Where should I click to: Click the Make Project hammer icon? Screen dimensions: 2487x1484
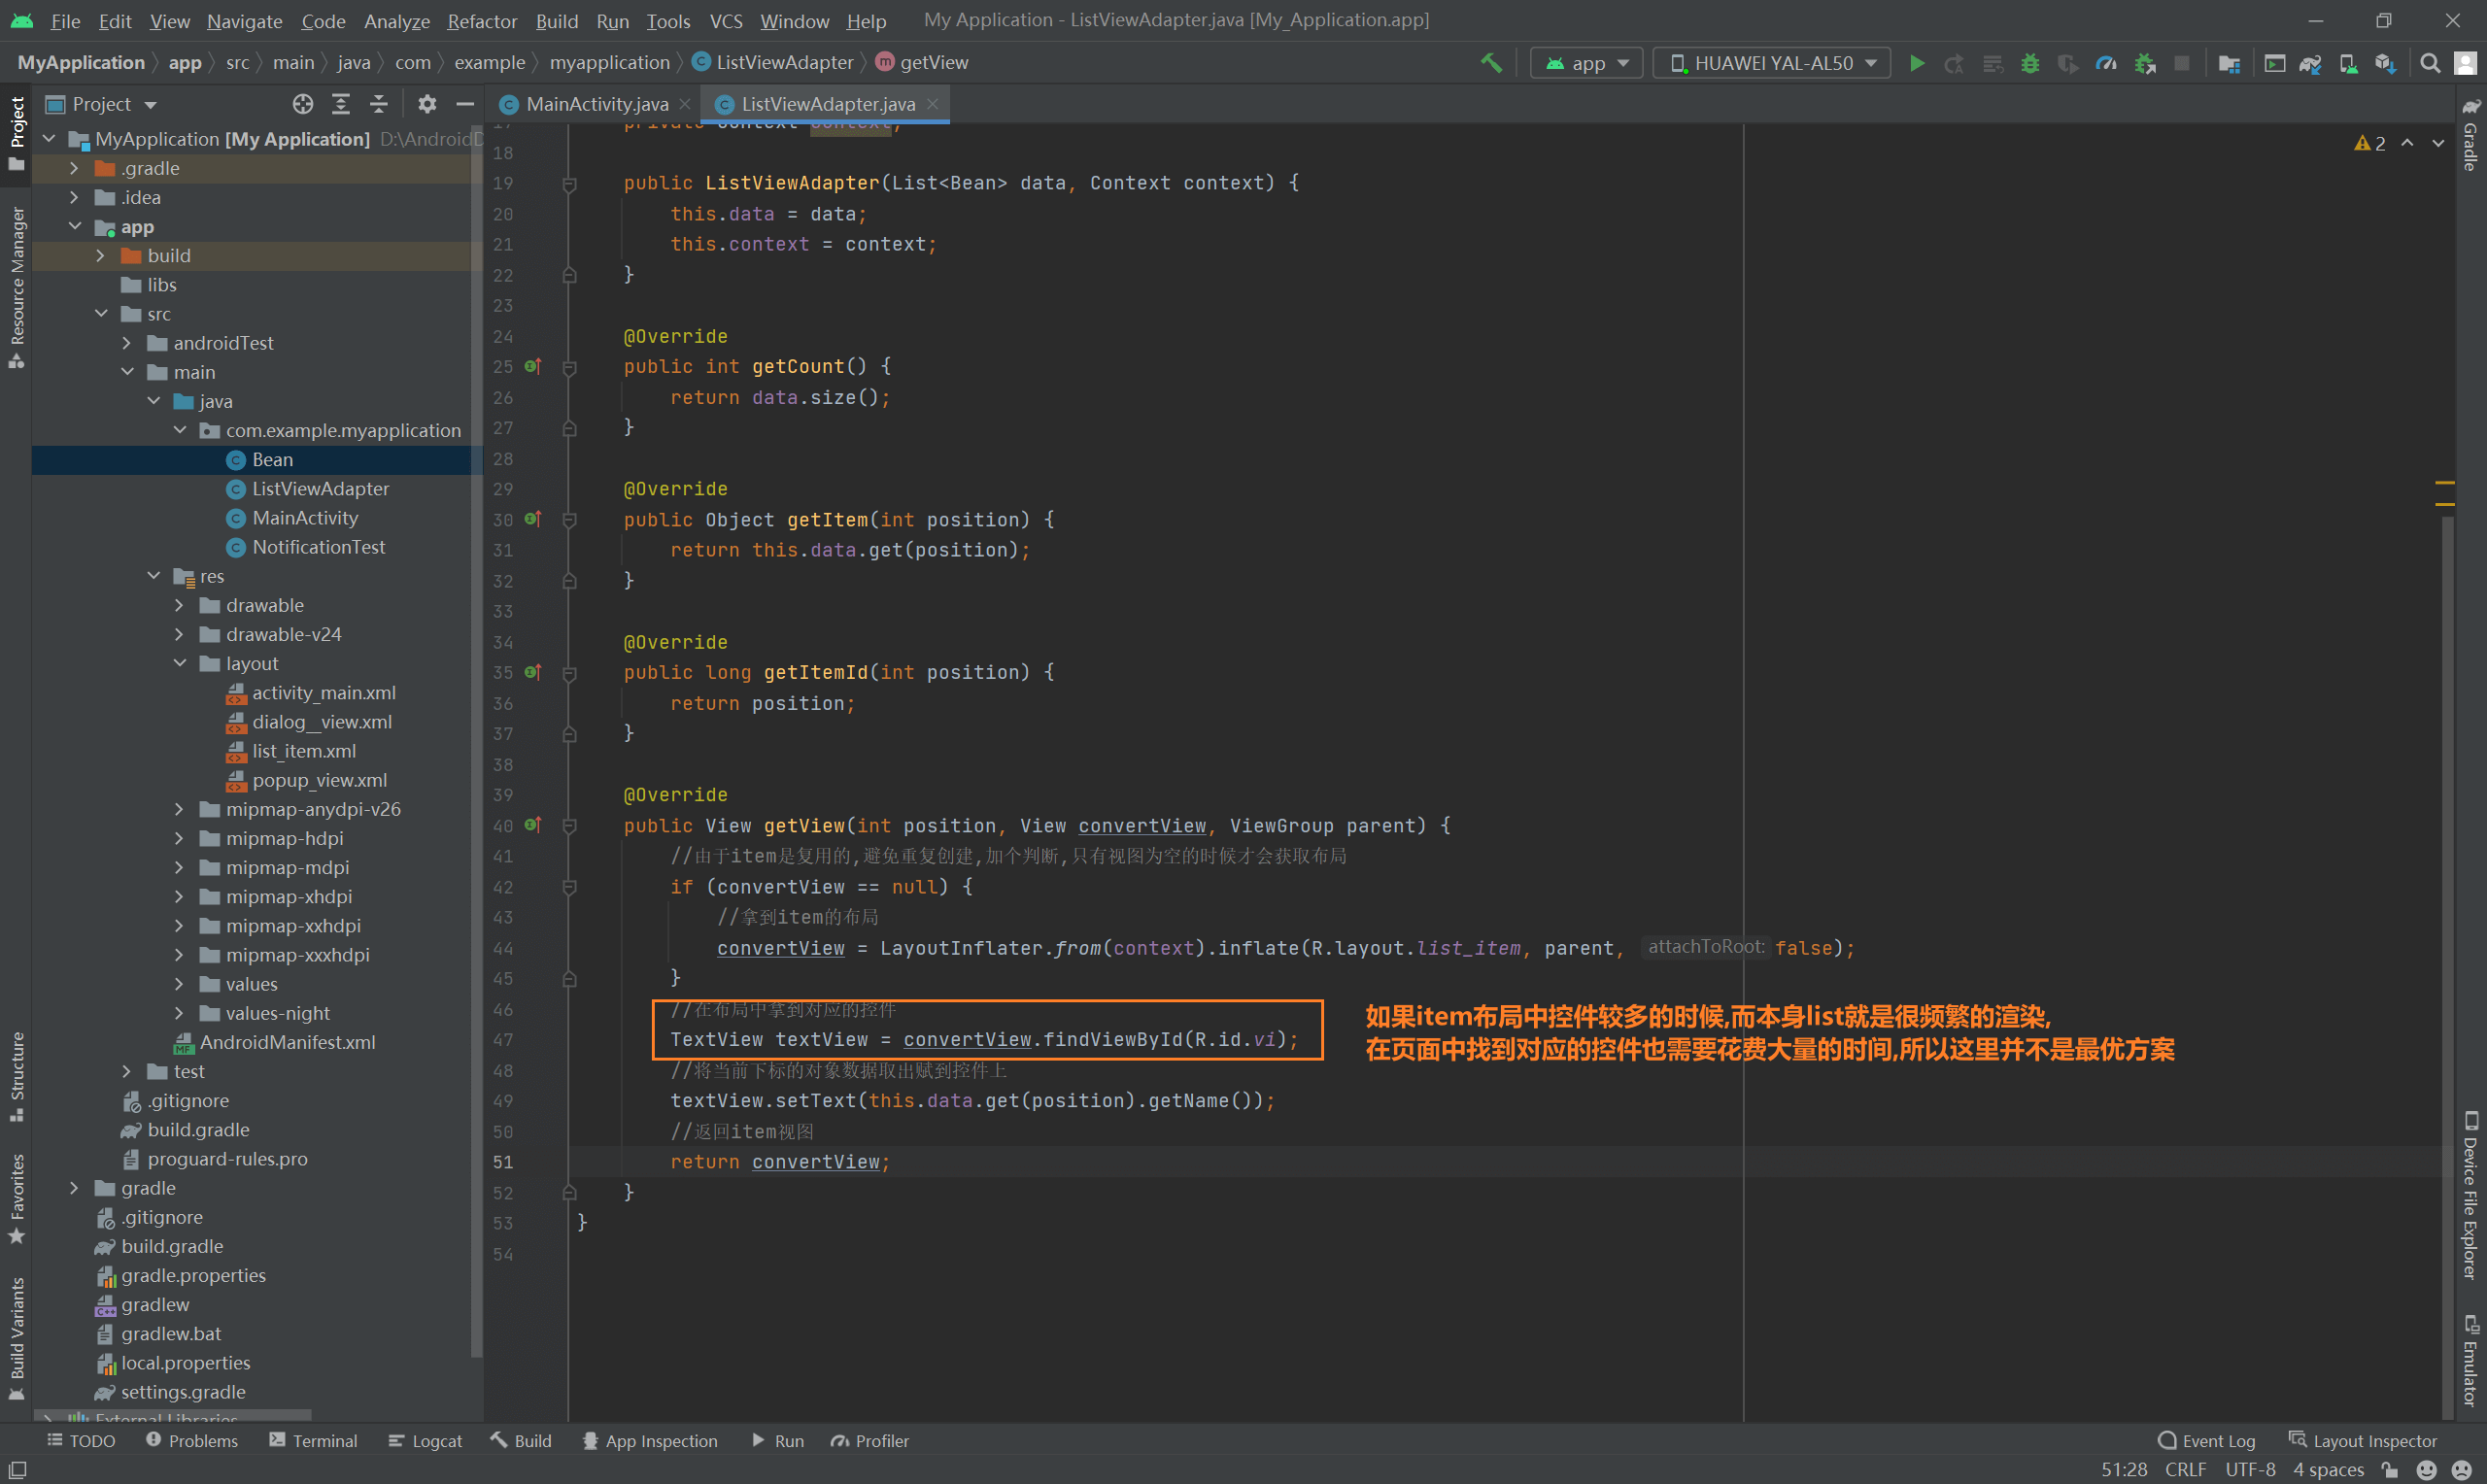click(x=1491, y=63)
